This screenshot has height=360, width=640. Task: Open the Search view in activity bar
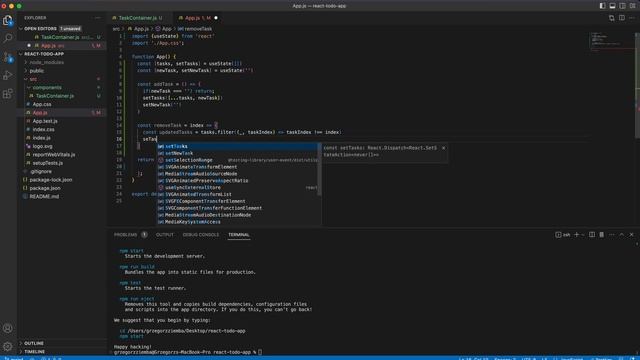pos(8,38)
